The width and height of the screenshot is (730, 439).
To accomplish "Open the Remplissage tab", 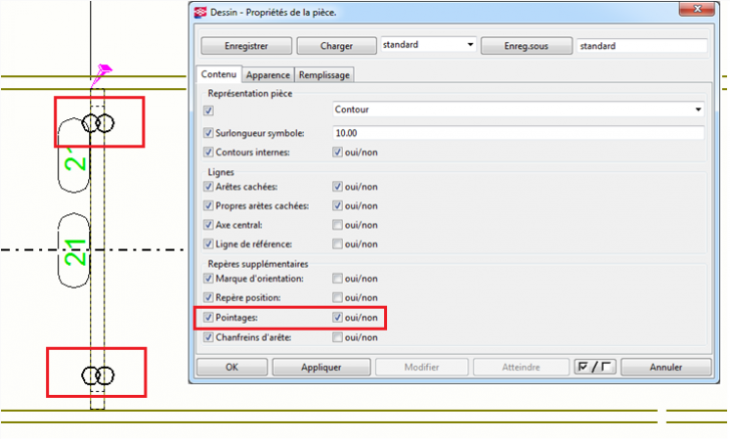I will pos(324,75).
